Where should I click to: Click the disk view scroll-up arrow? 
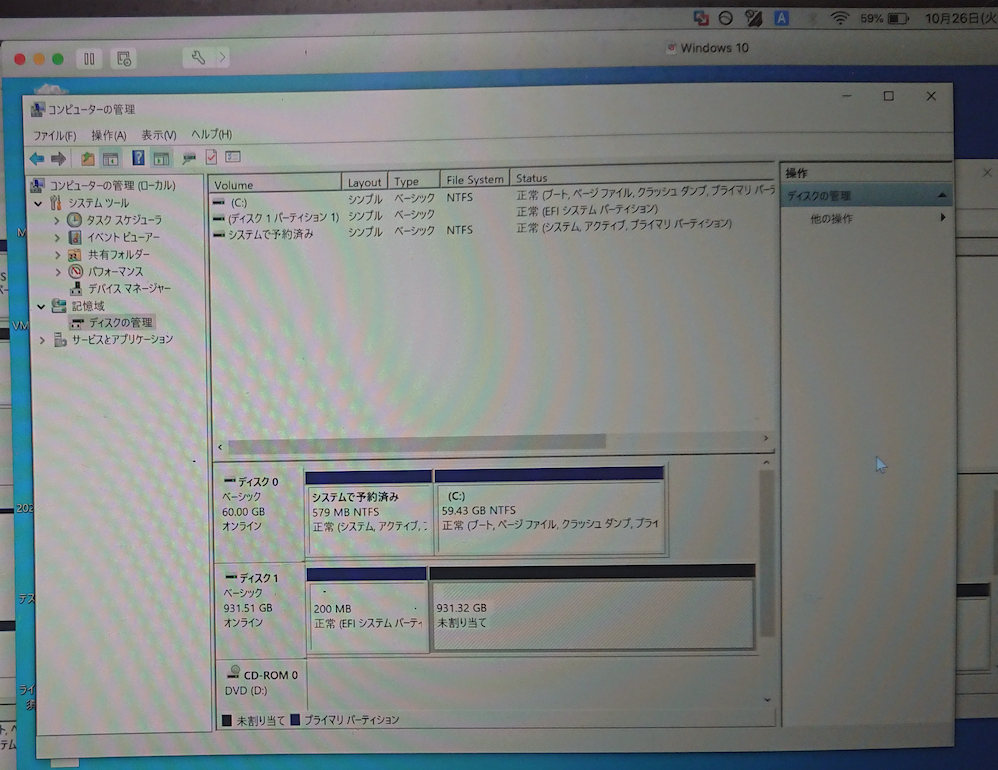point(766,463)
